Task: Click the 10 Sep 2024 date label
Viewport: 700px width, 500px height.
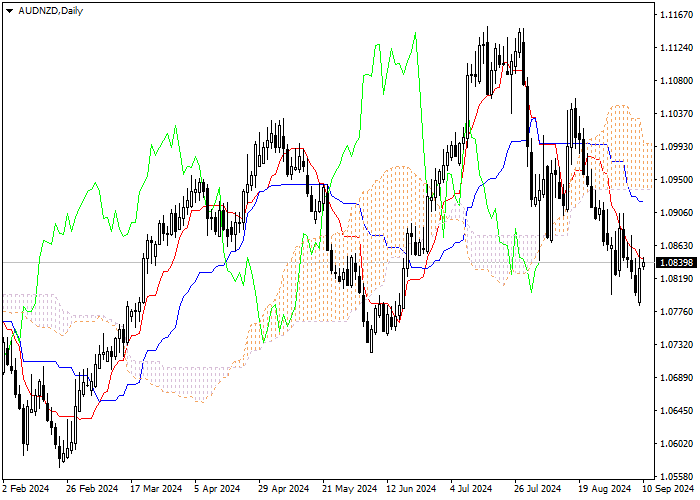Action: [668, 489]
